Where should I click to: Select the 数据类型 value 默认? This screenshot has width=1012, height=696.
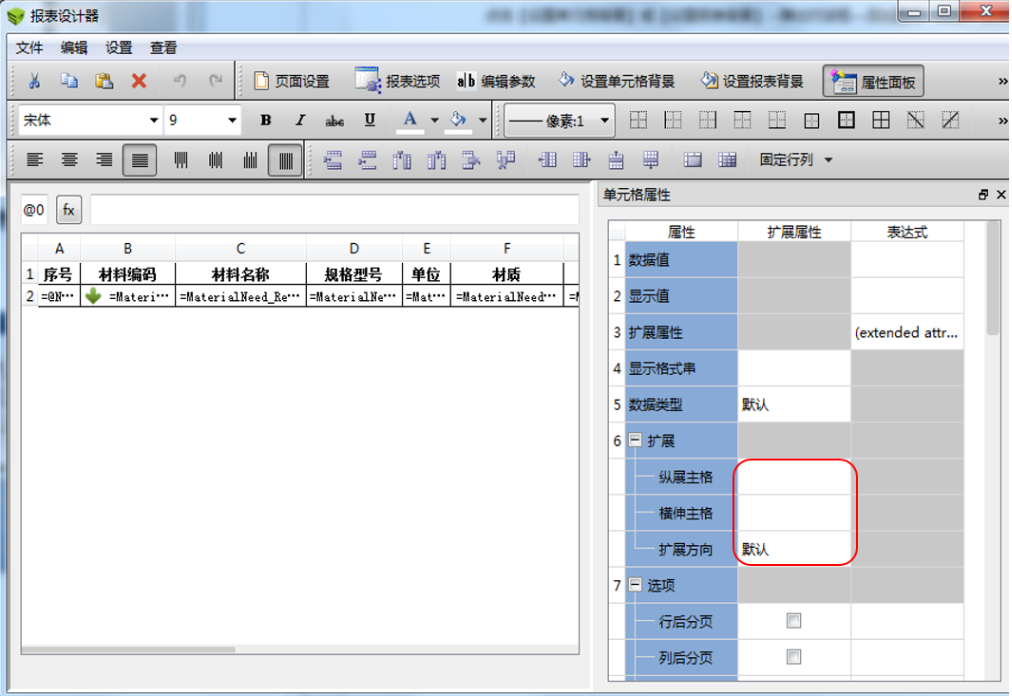pos(794,405)
